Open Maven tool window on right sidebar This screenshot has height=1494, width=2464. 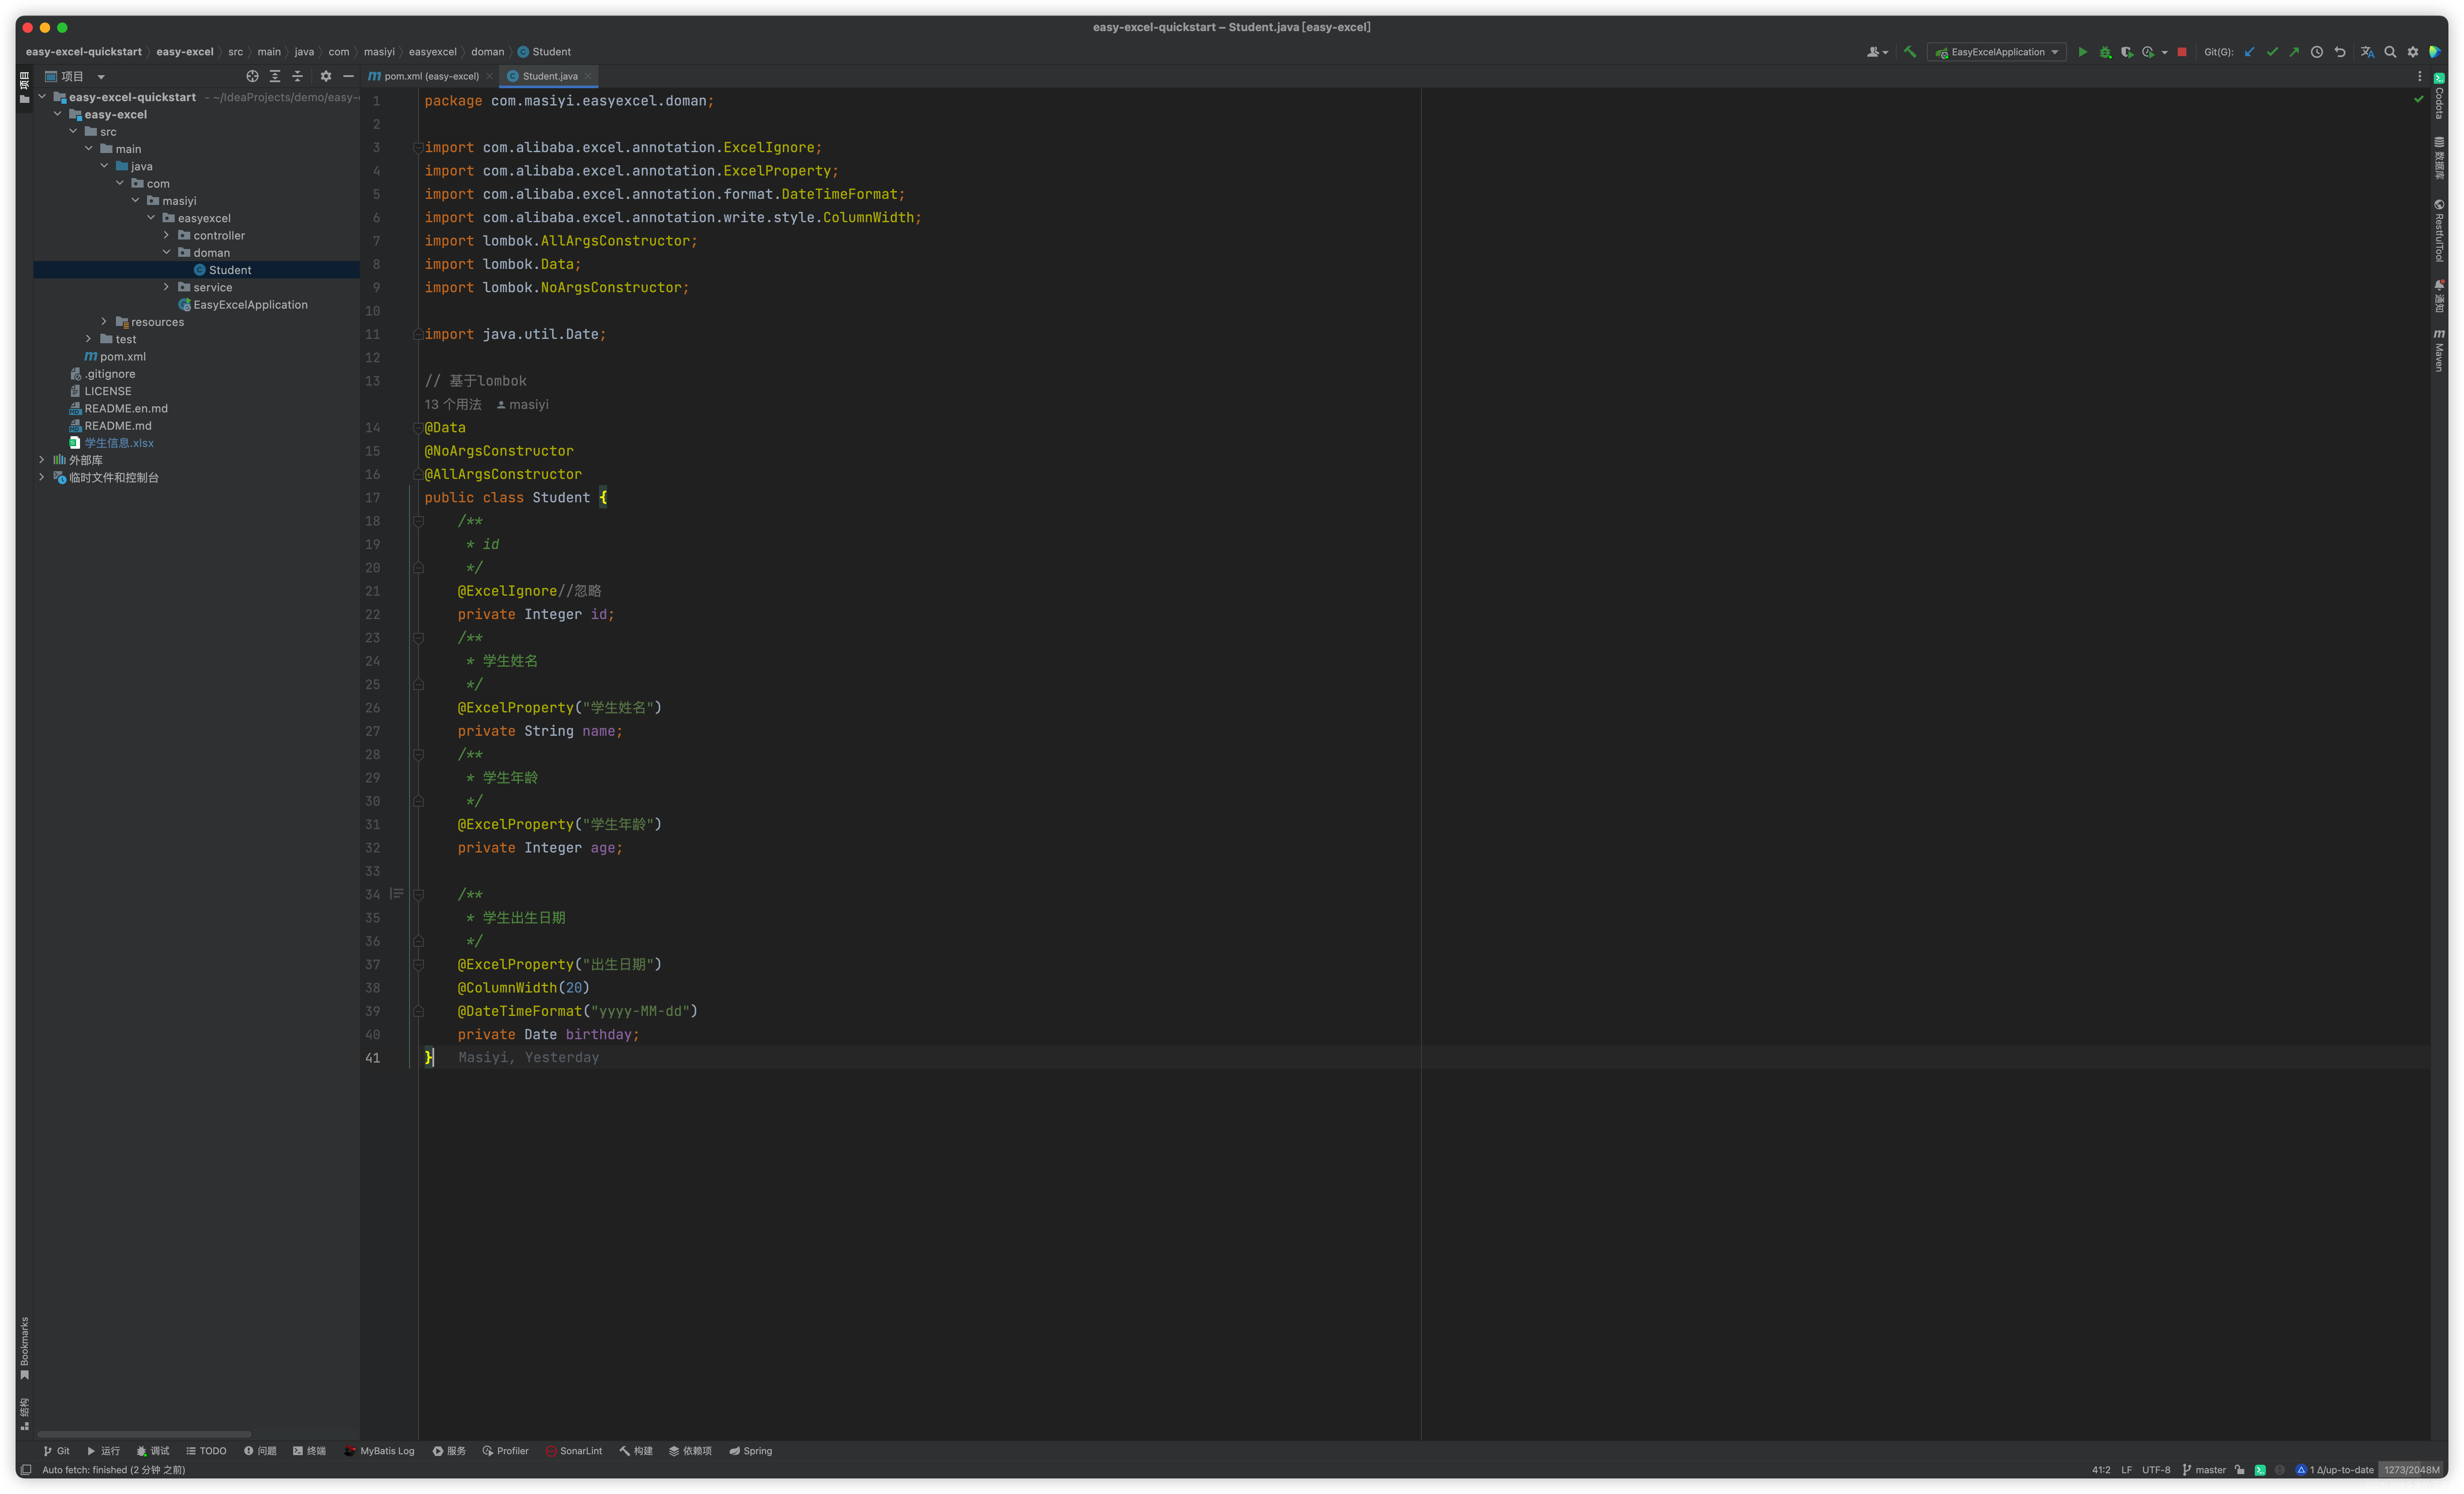tap(2439, 350)
